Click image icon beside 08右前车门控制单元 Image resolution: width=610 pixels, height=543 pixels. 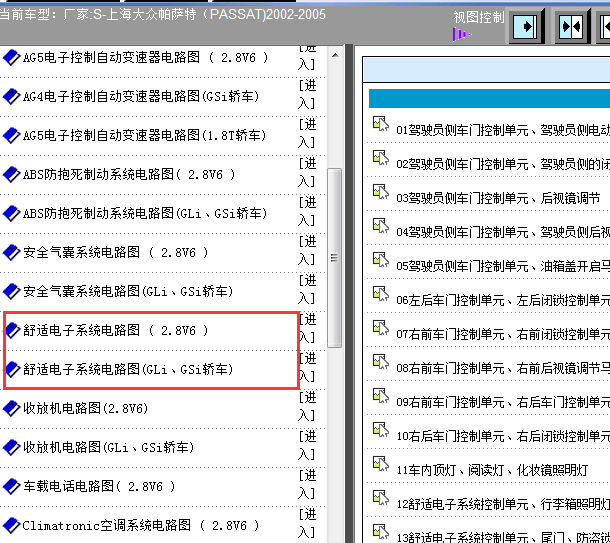tap(380, 362)
